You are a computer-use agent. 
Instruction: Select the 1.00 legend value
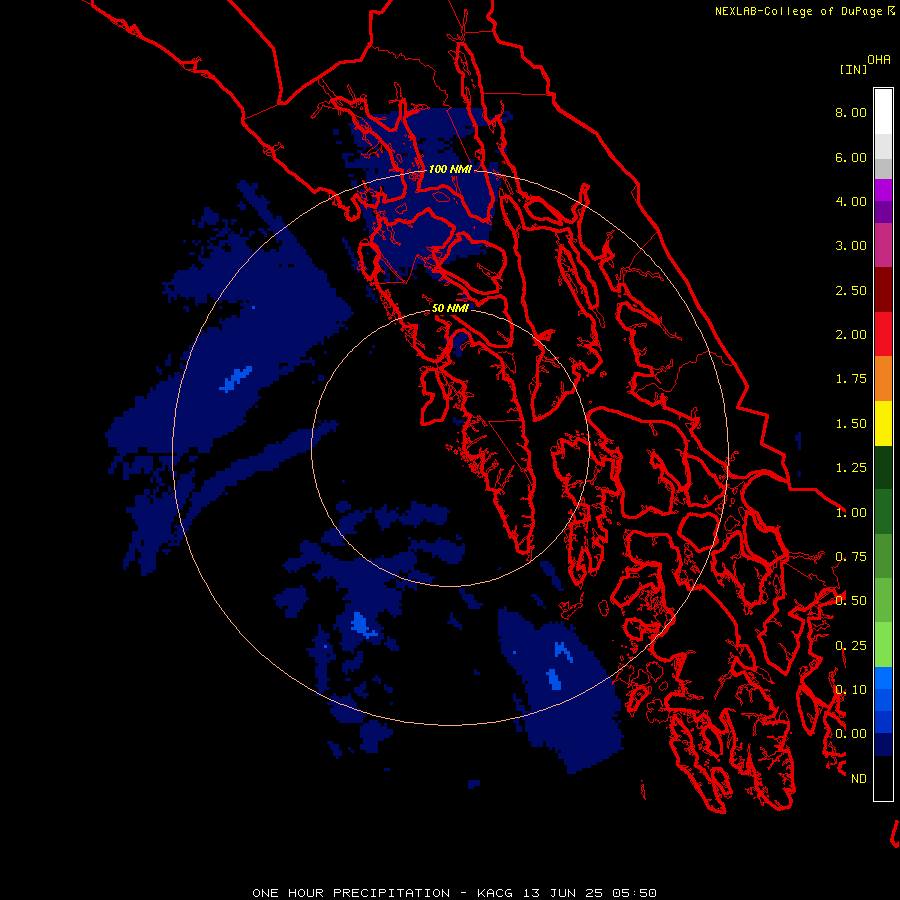tap(851, 513)
